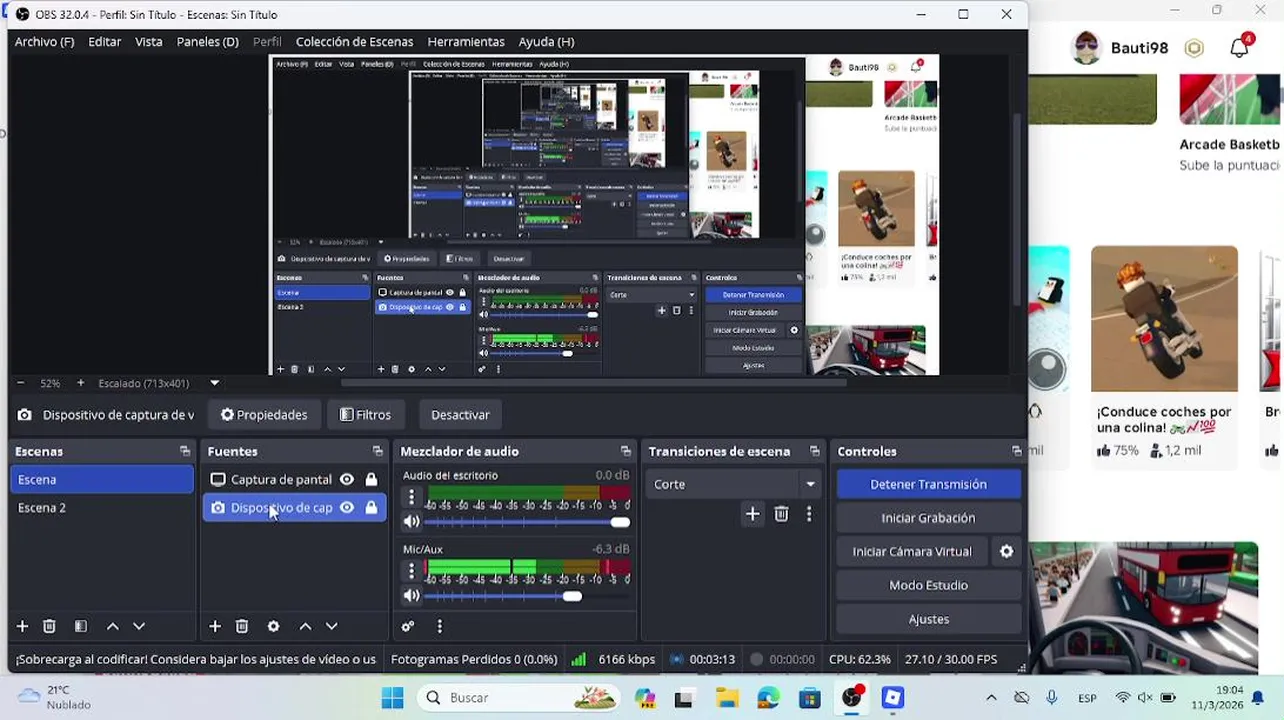Open the Paneles menu
Image resolution: width=1284 pixels, height=720 pixels.
(x=207, y=42)
